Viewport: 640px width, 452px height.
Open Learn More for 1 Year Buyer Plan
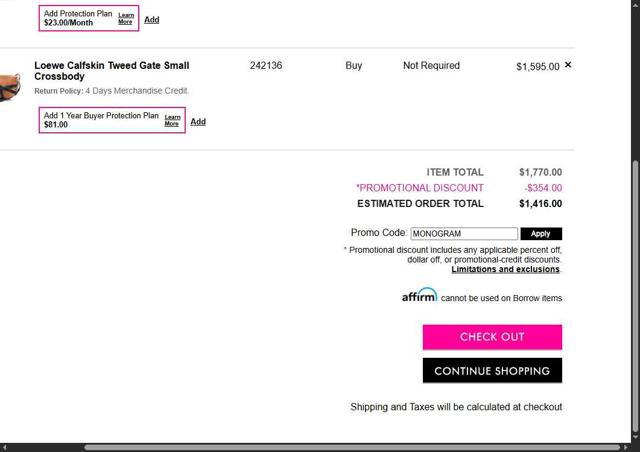172,120
